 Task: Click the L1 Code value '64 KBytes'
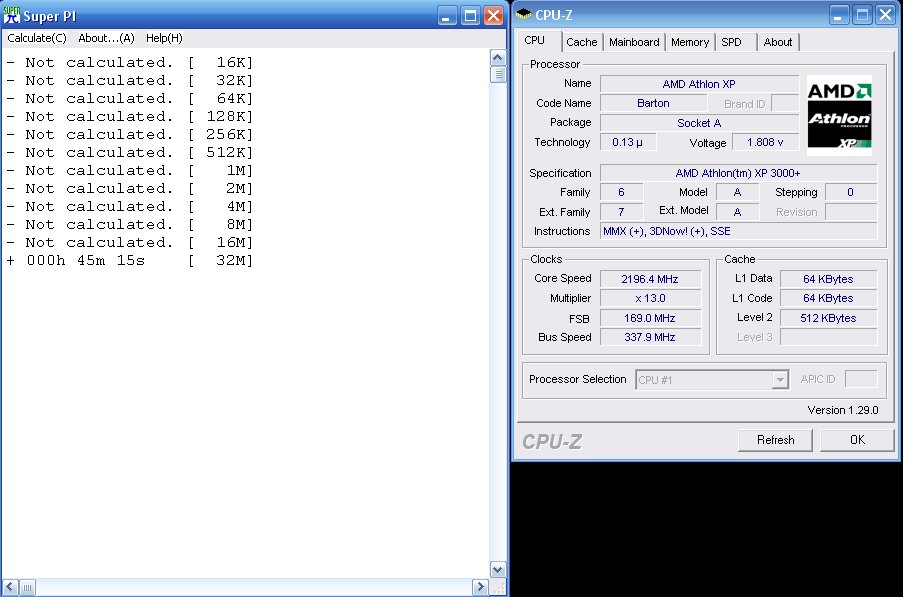pos(828,298)
